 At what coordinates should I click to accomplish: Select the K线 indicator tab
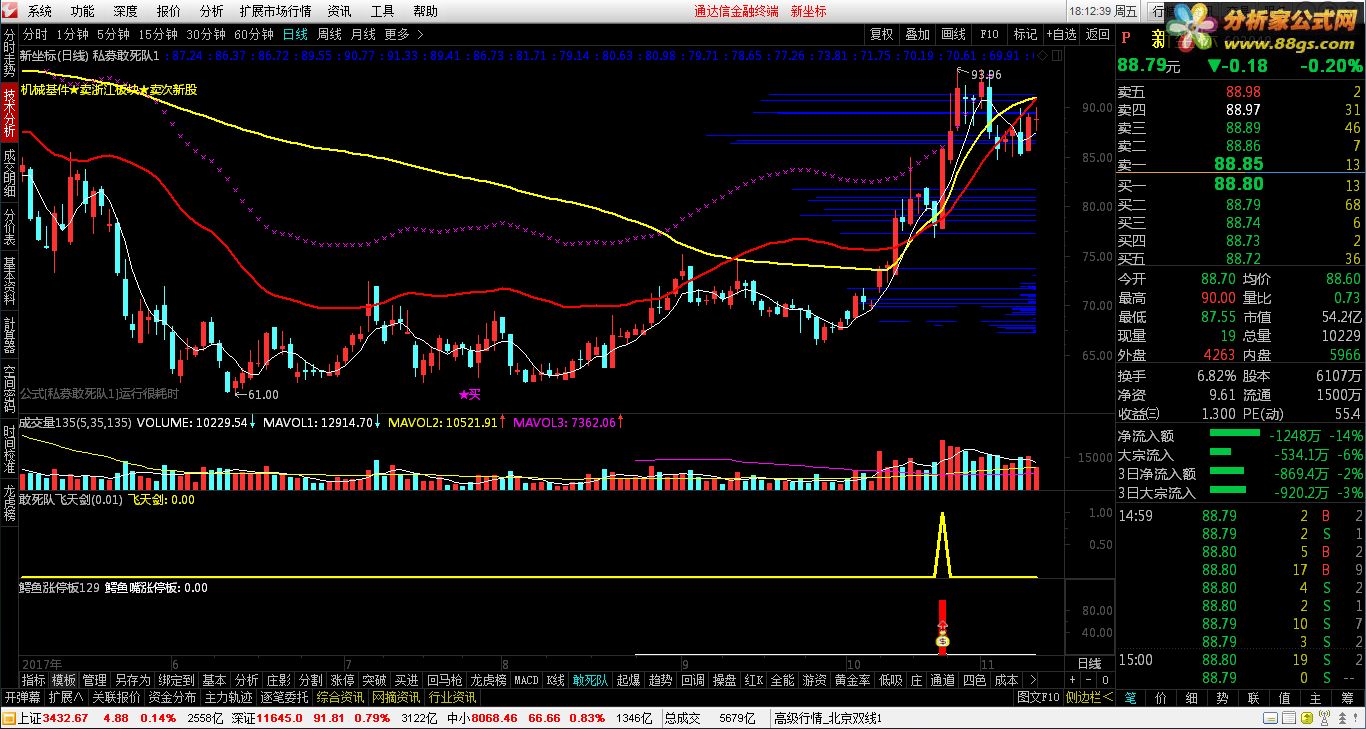click(x=555, y=680)
